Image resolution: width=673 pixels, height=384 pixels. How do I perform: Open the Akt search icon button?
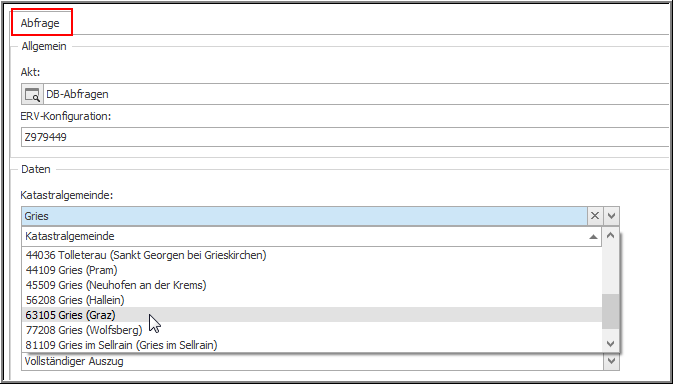pos(32,94)
